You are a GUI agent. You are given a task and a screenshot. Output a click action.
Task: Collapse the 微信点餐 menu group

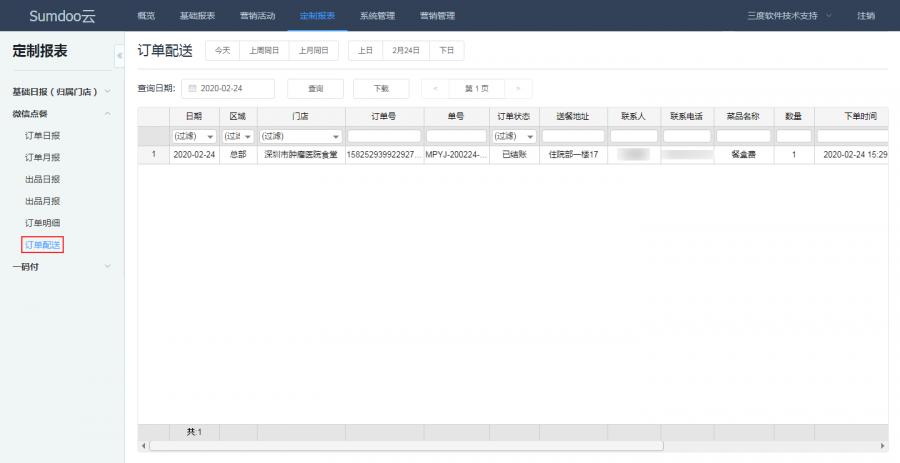point(107,114)
